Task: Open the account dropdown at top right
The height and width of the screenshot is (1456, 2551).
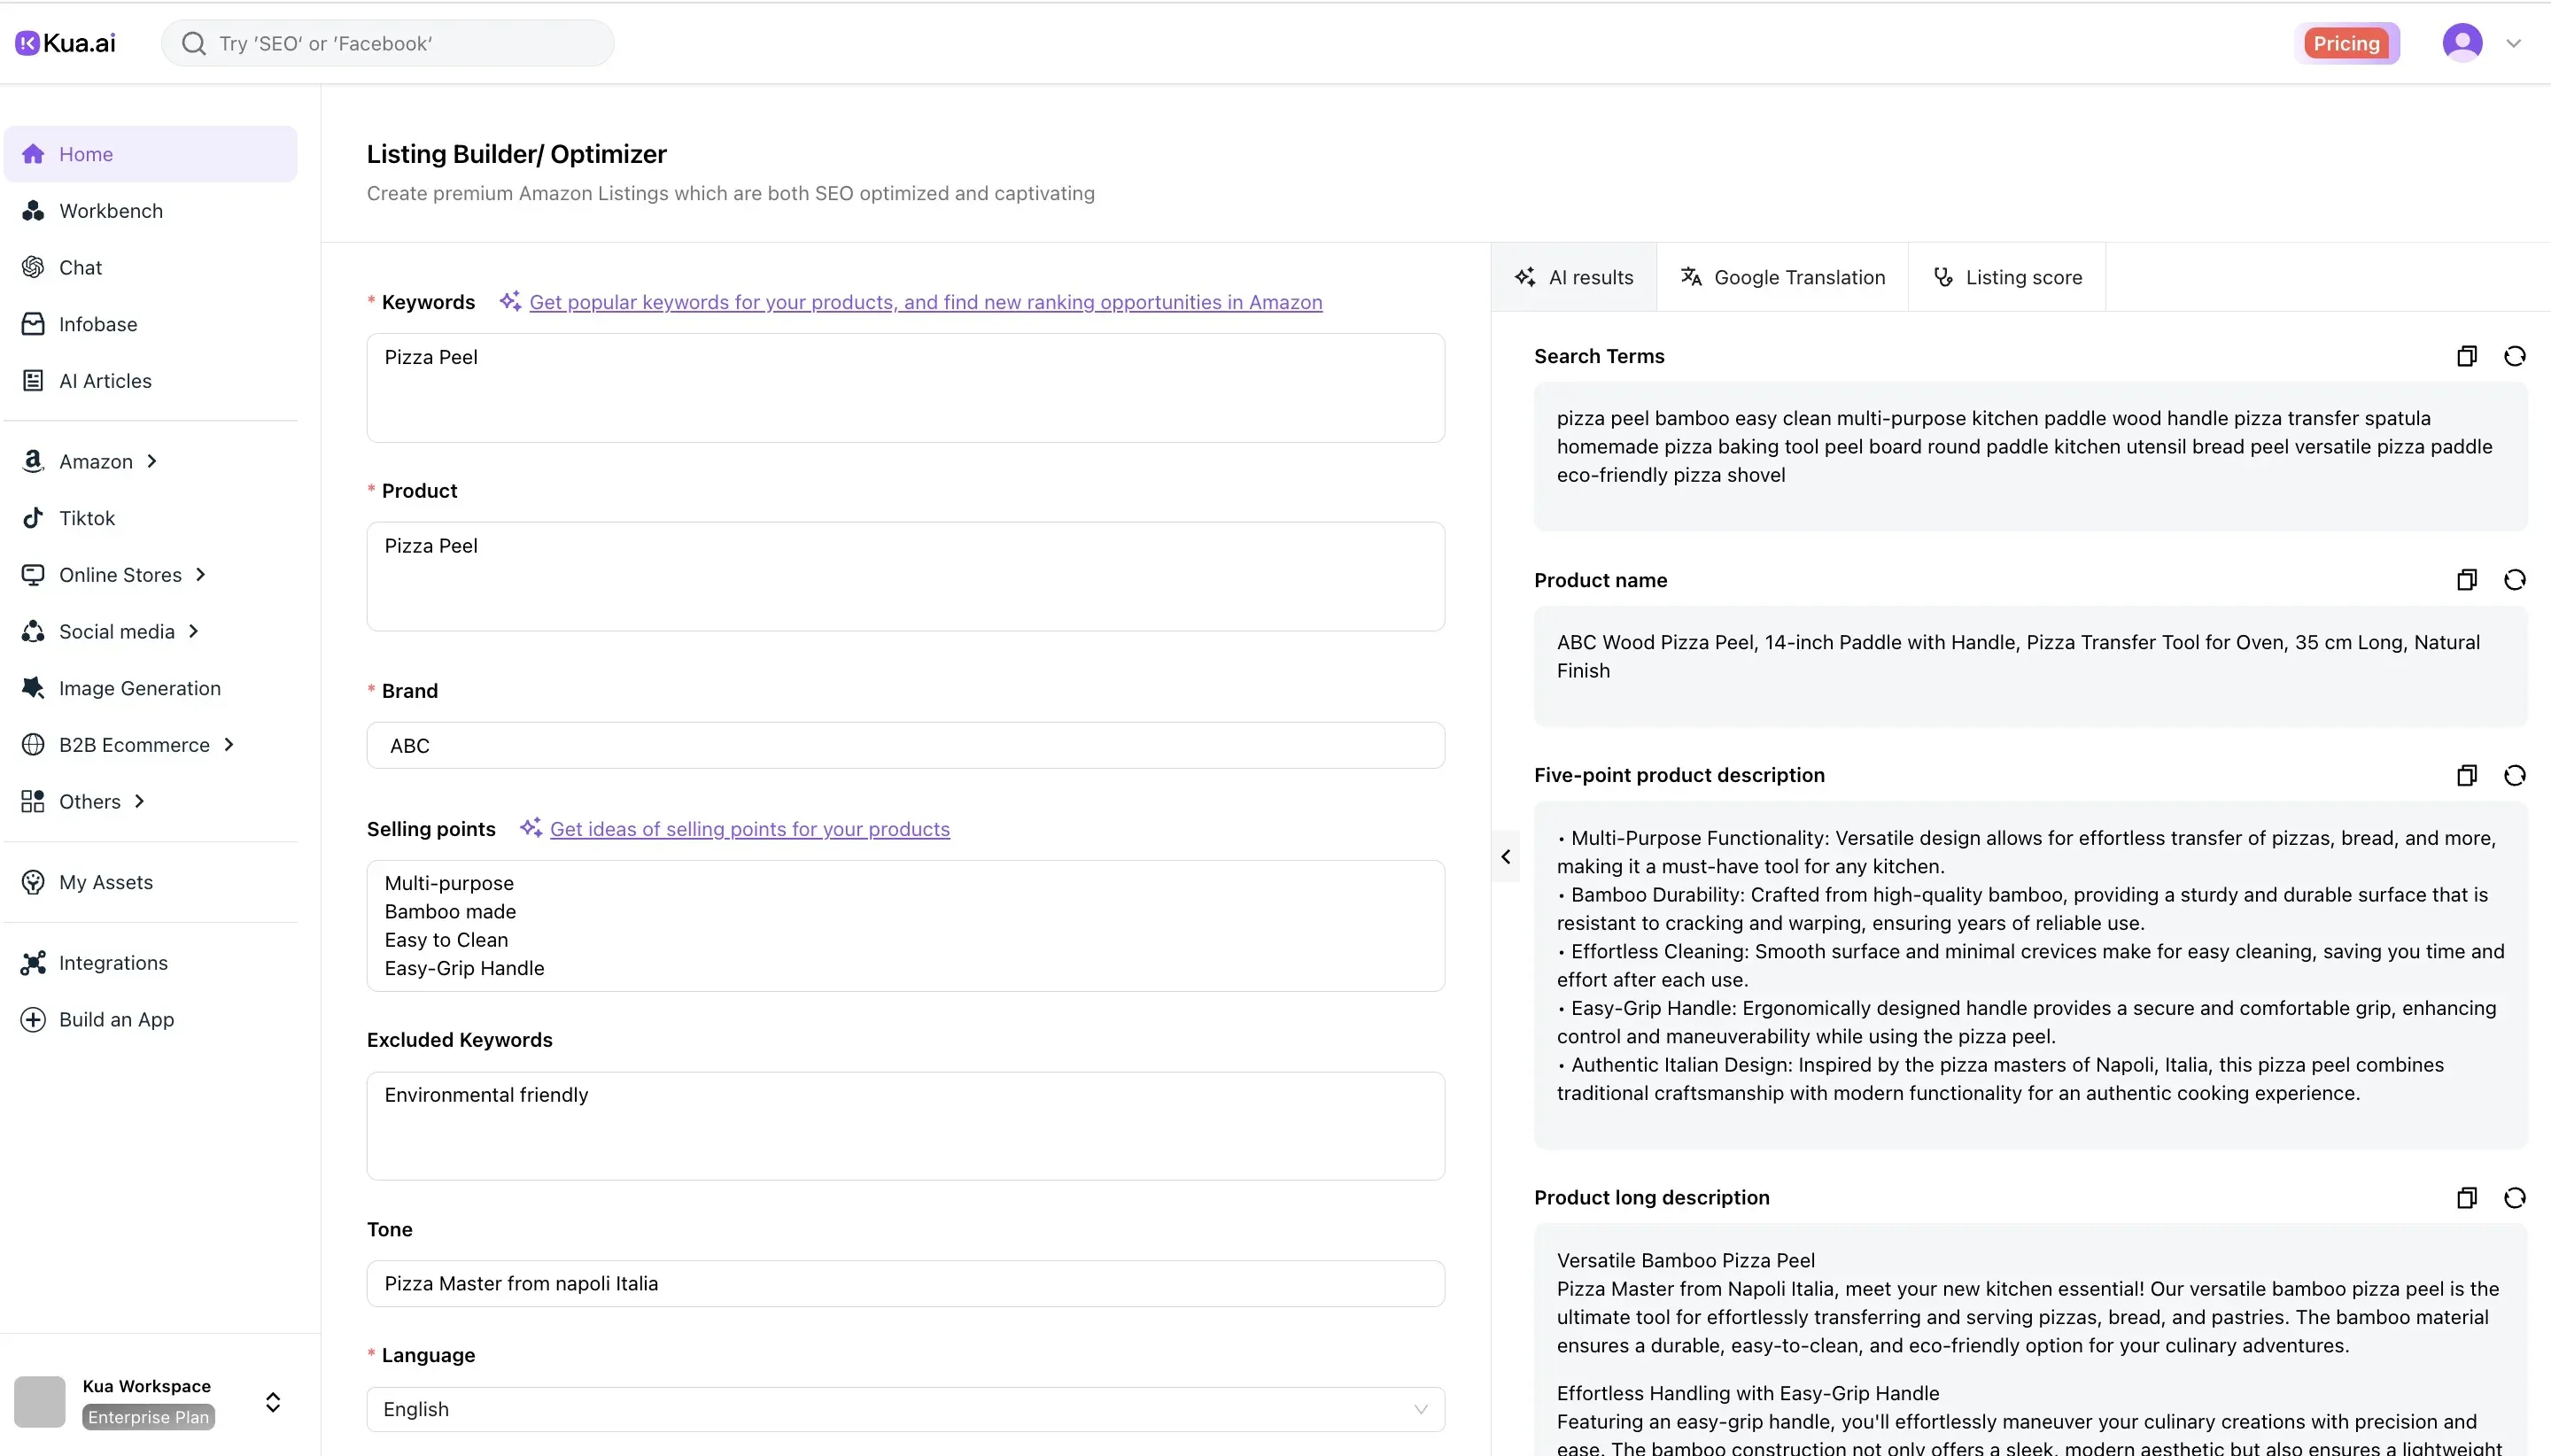Action: [2513, 42]
